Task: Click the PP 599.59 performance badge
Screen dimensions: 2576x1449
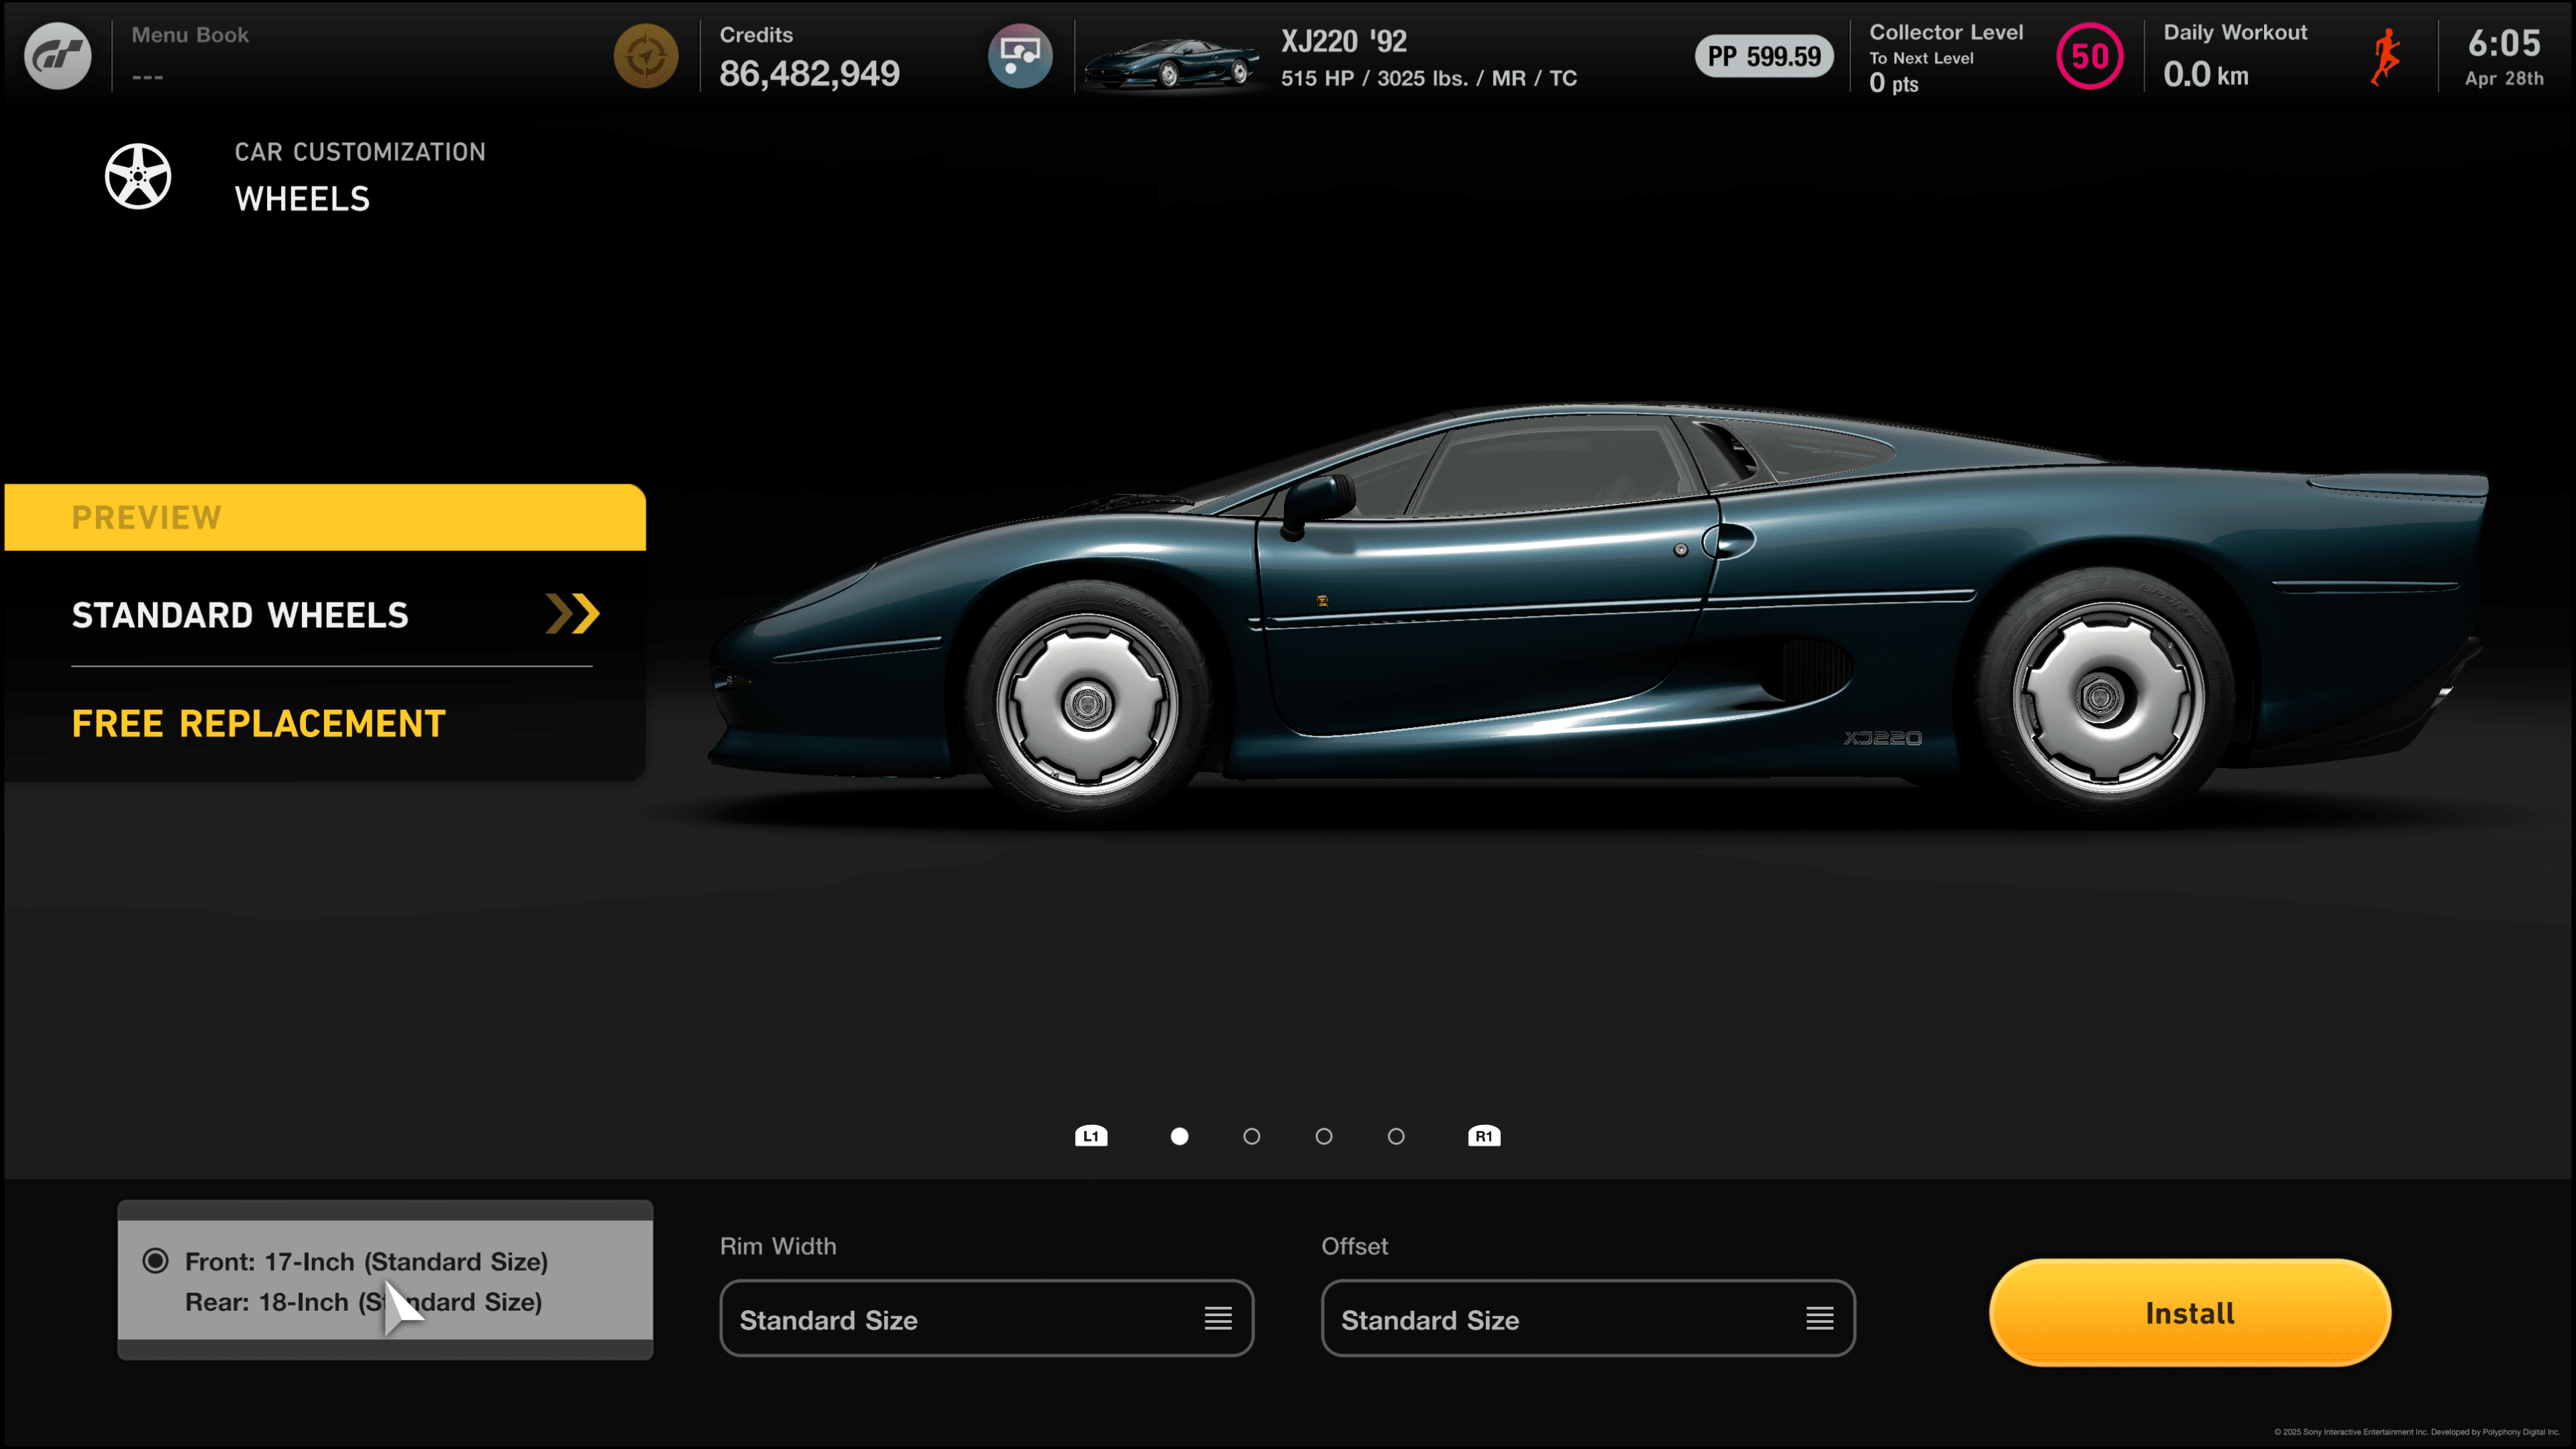Action: point(1764,56)
